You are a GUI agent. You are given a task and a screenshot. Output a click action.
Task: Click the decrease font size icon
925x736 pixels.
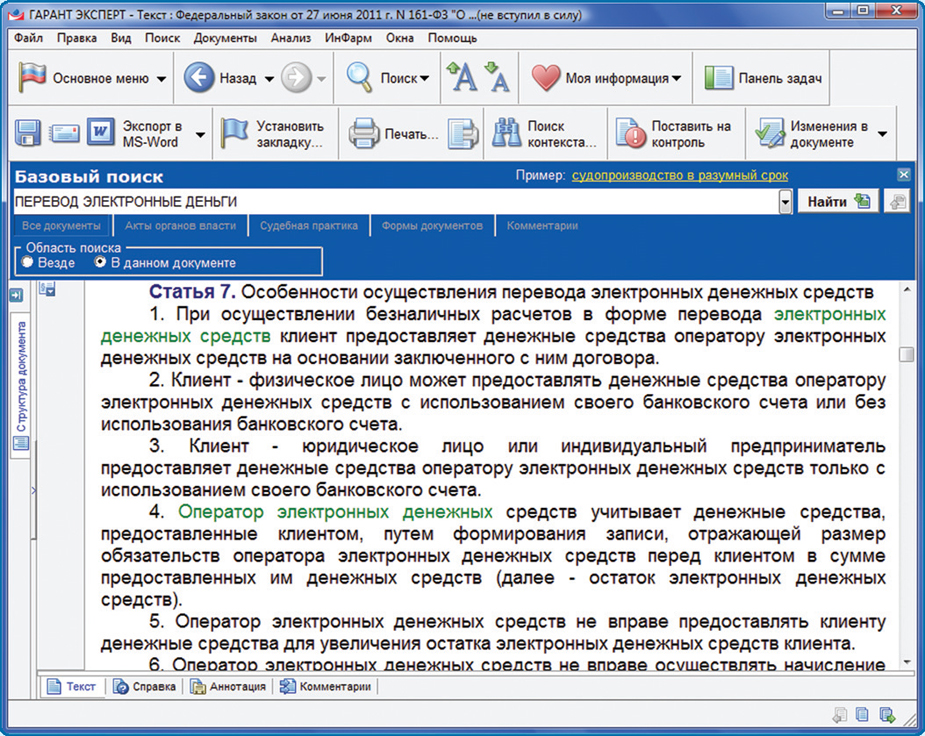(497, 77)
